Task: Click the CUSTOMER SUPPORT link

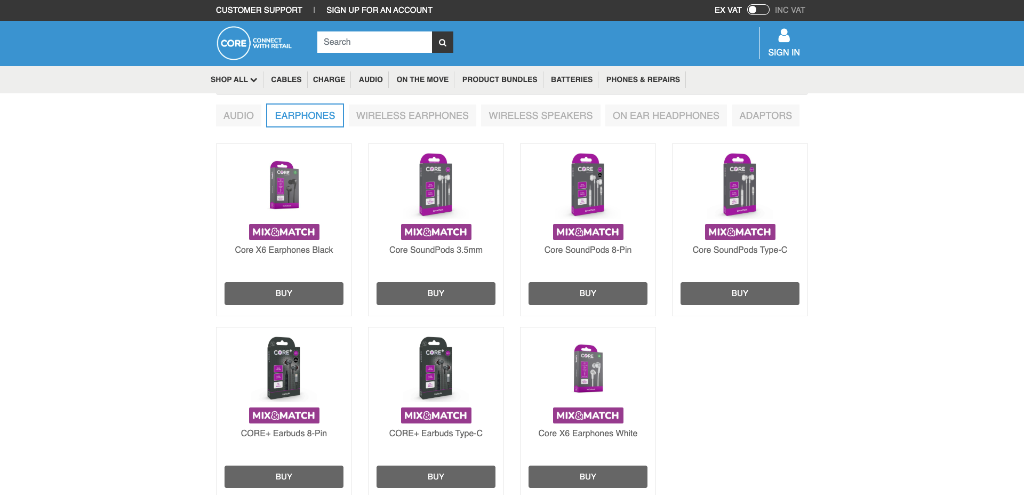Action: click(259, 10)
